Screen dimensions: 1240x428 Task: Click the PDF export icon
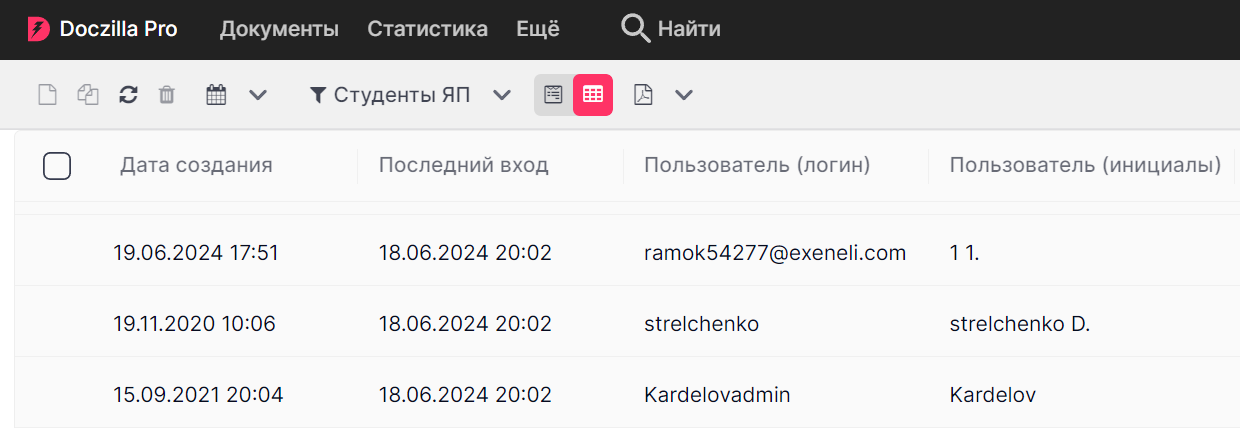coord(643,95)
